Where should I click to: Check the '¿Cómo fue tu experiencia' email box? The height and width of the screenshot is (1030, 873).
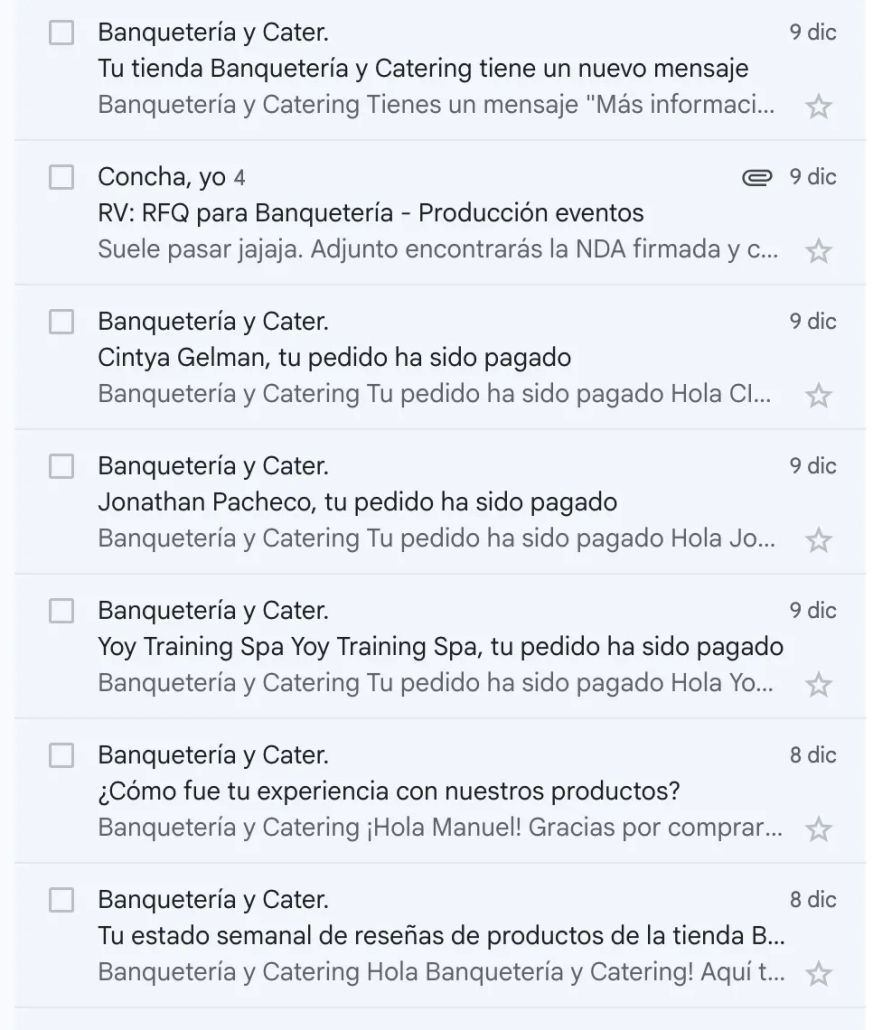(x=62, y=755)
